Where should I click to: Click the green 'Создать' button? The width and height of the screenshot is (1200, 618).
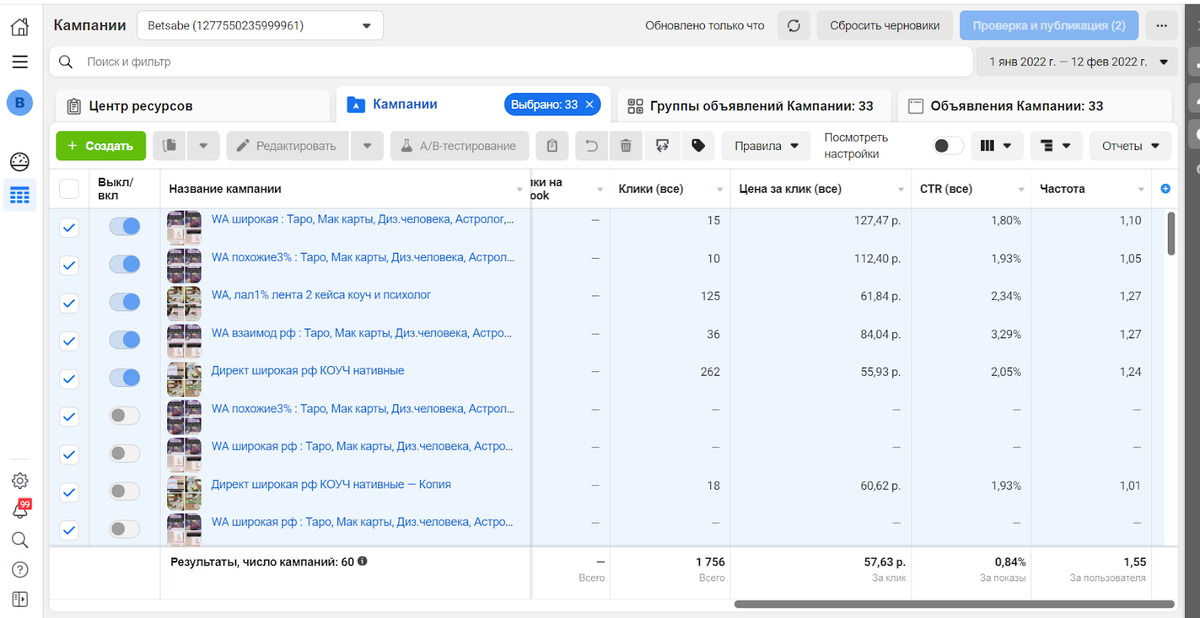coord(101,146)
